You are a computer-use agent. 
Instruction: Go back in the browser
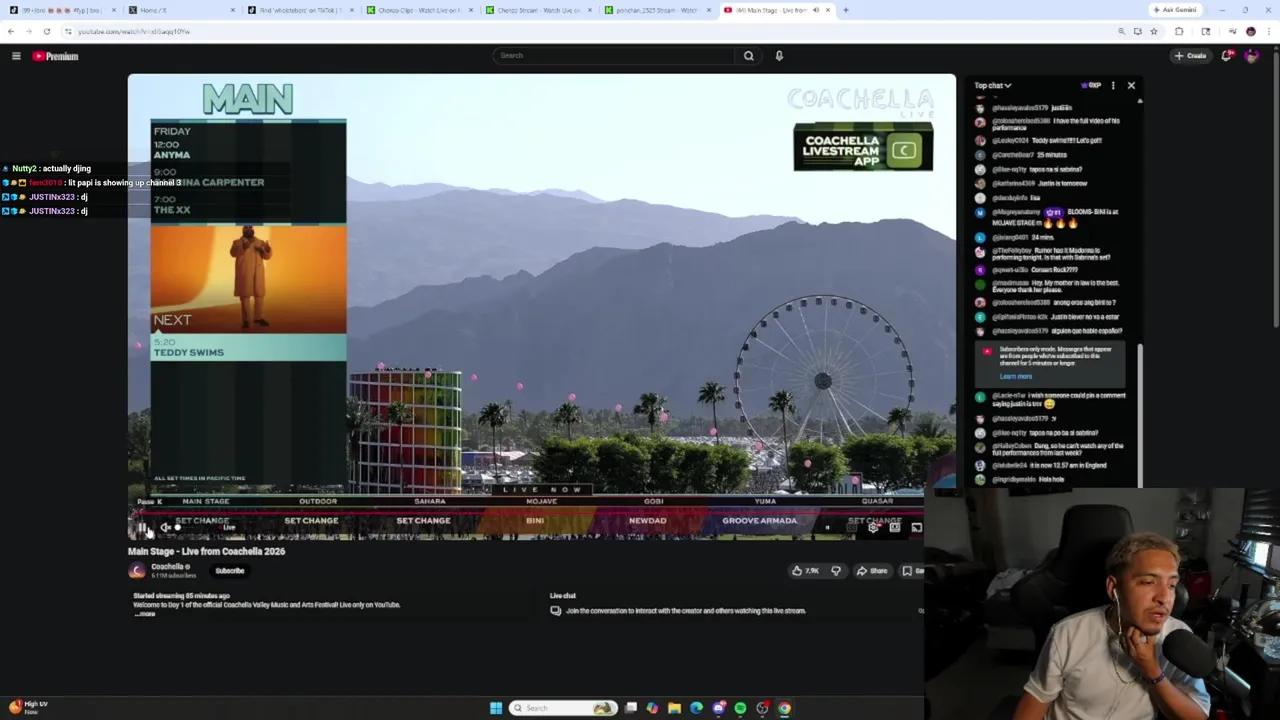pos(11,31)
